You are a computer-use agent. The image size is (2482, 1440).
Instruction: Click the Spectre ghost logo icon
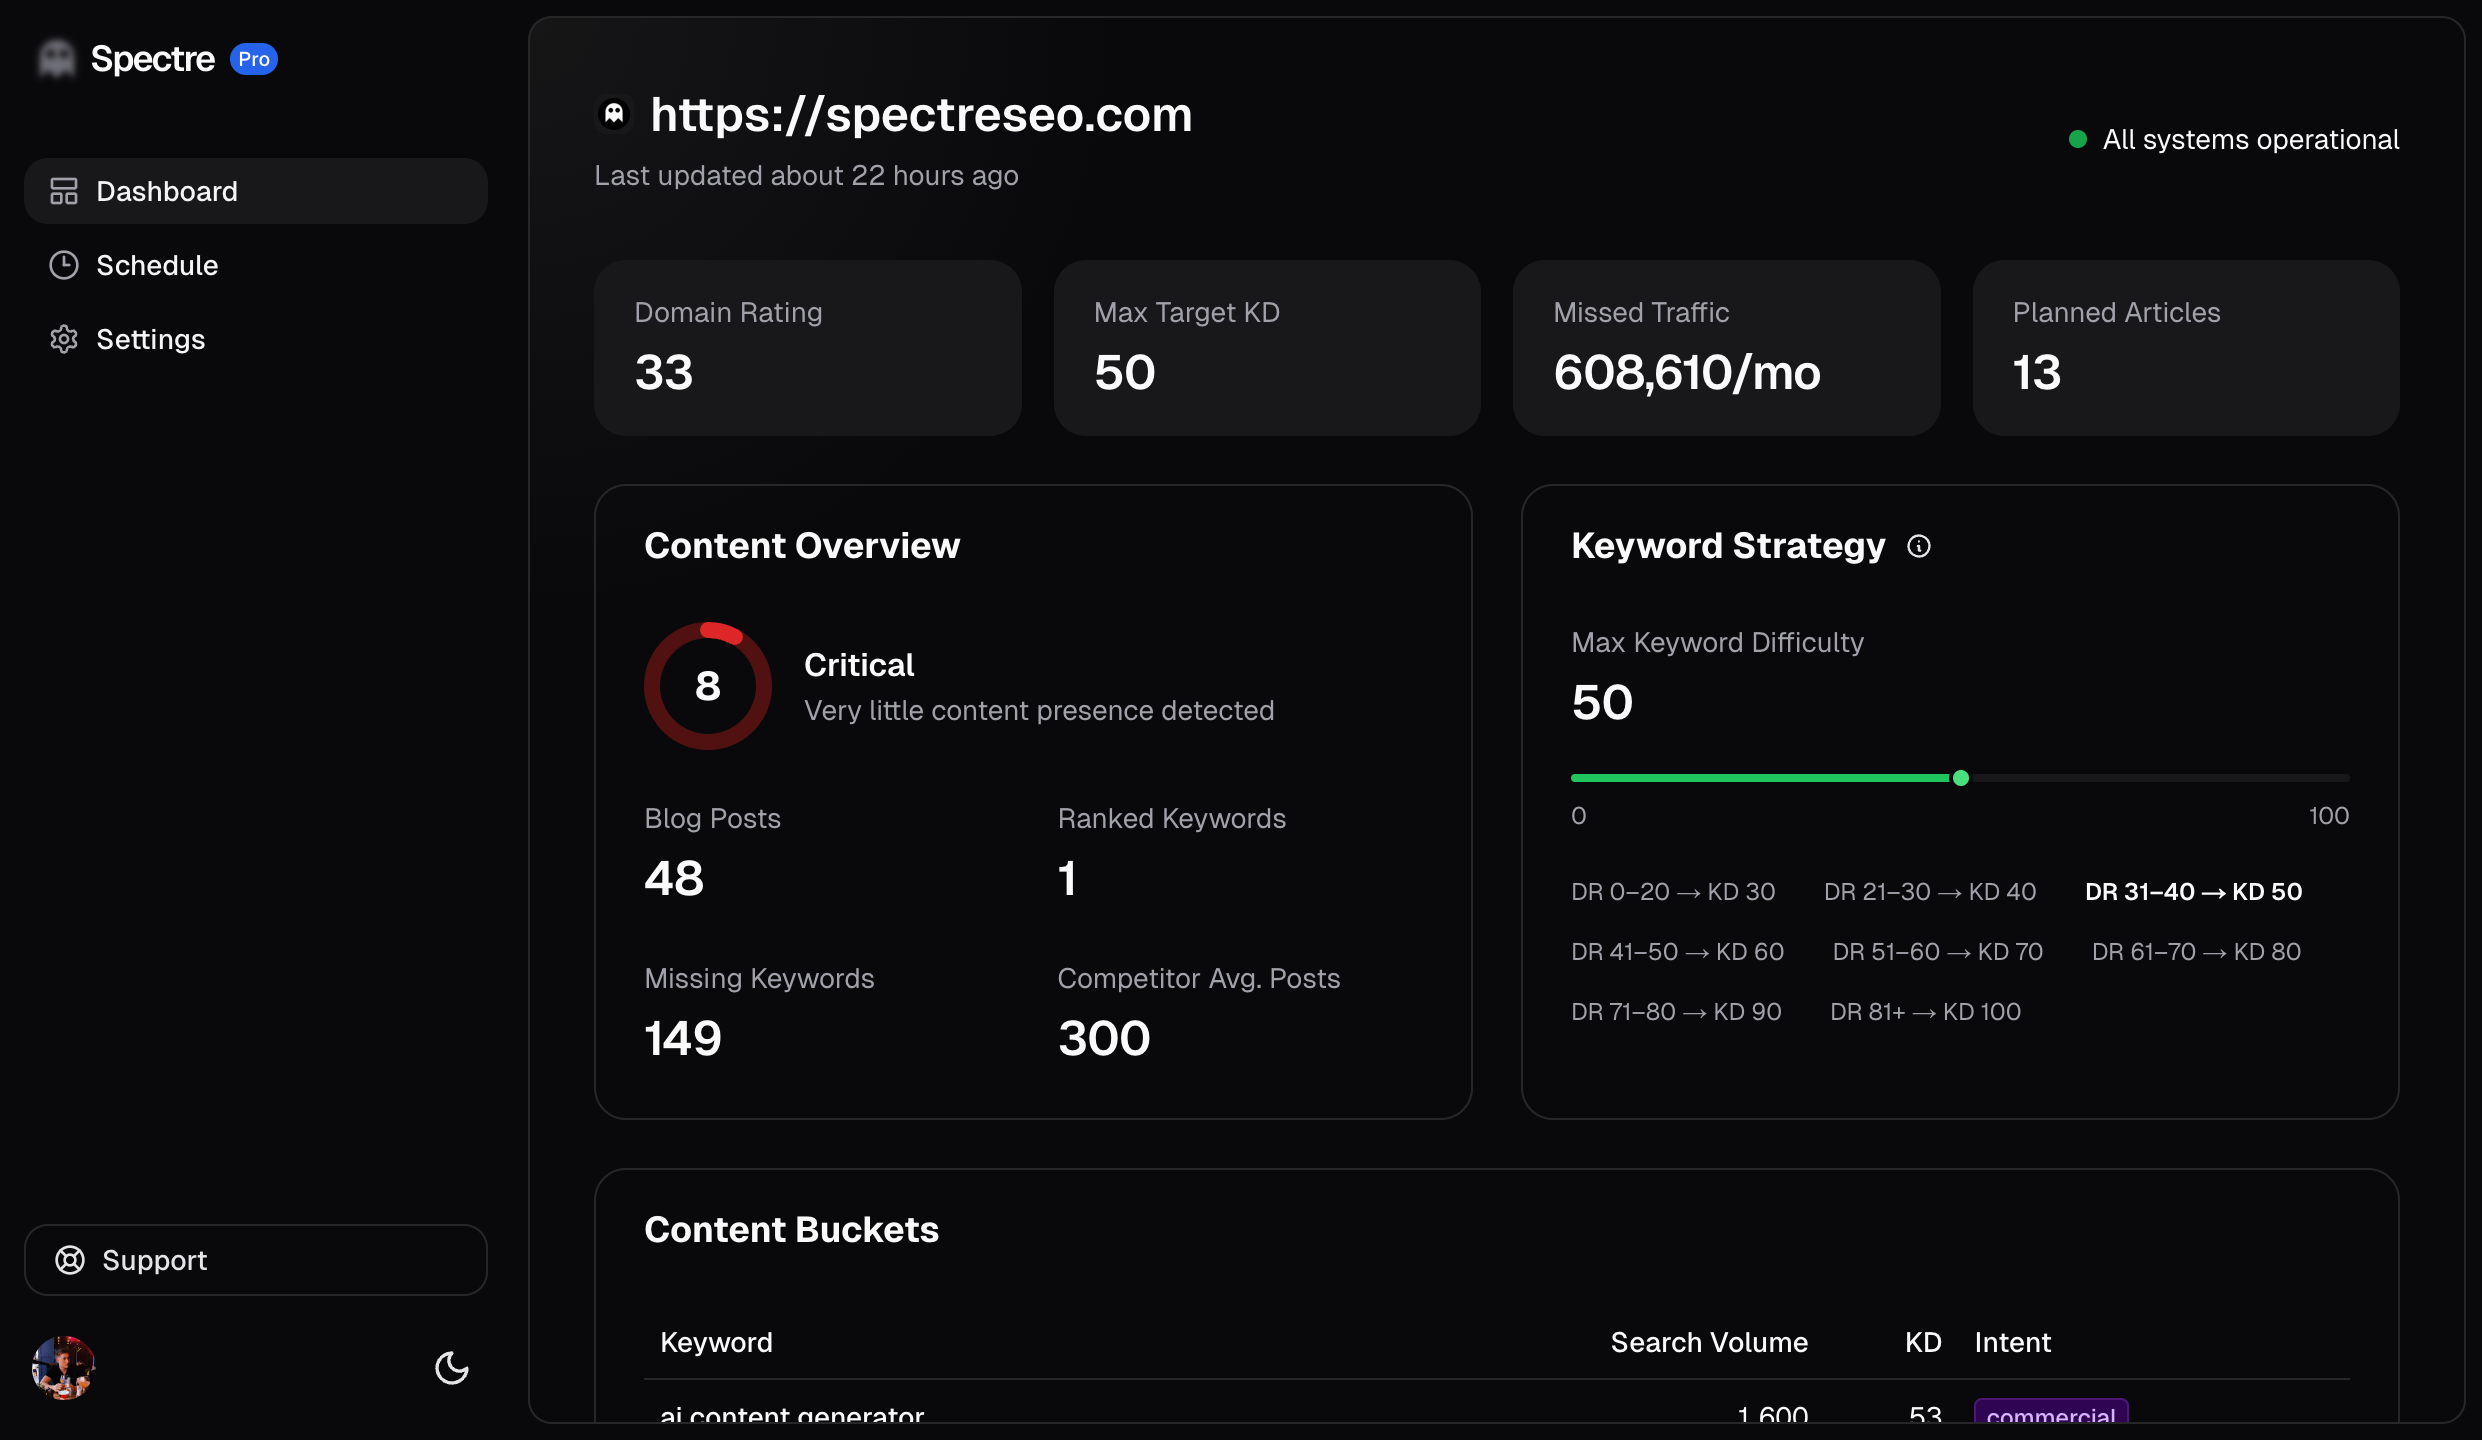coord(57,59)
